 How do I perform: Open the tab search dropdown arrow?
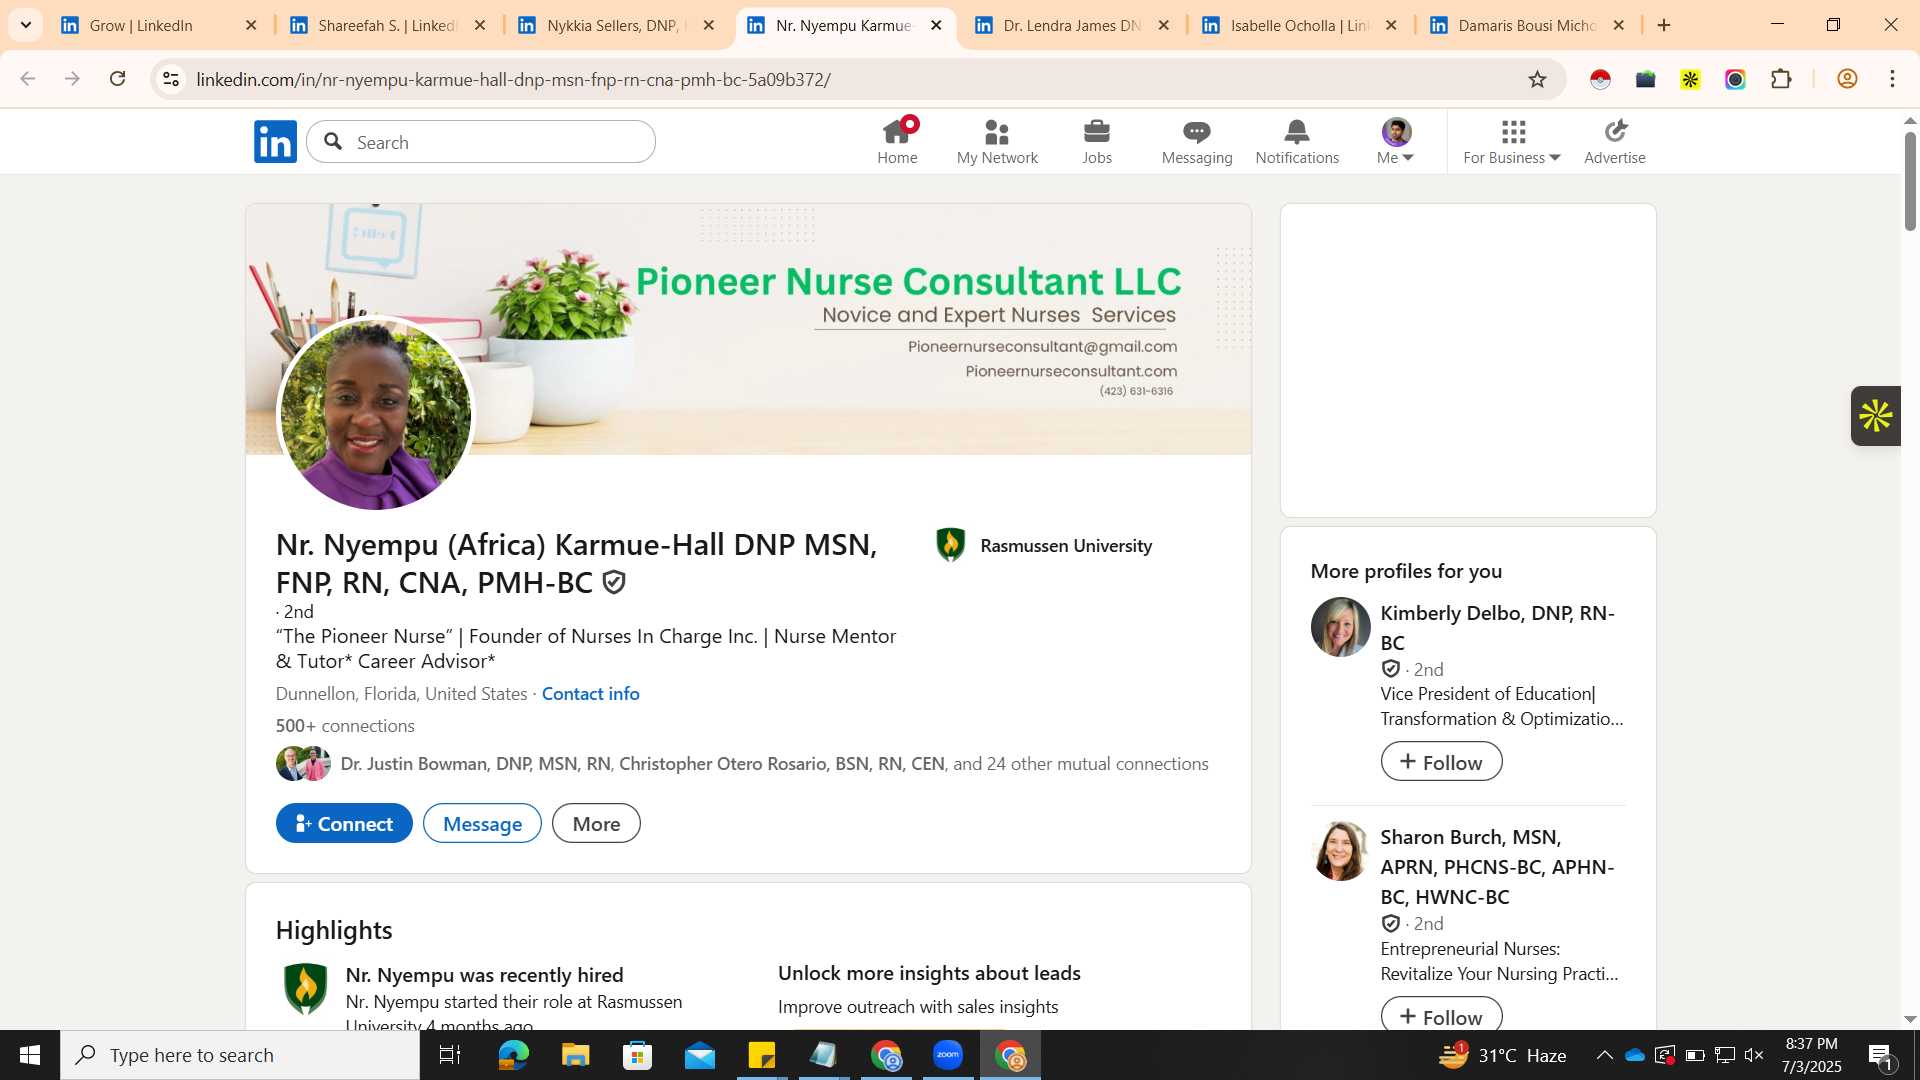[x=26, y=25]
